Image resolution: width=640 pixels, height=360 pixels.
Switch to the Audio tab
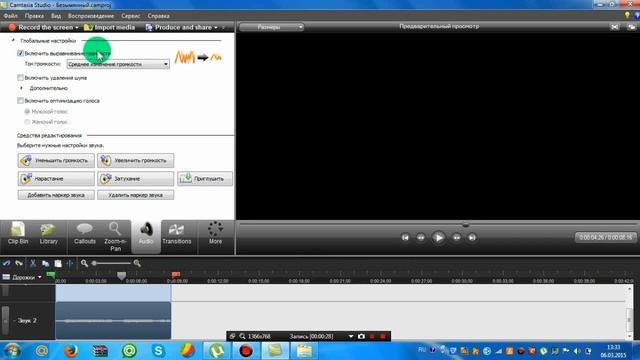[146, 236]
